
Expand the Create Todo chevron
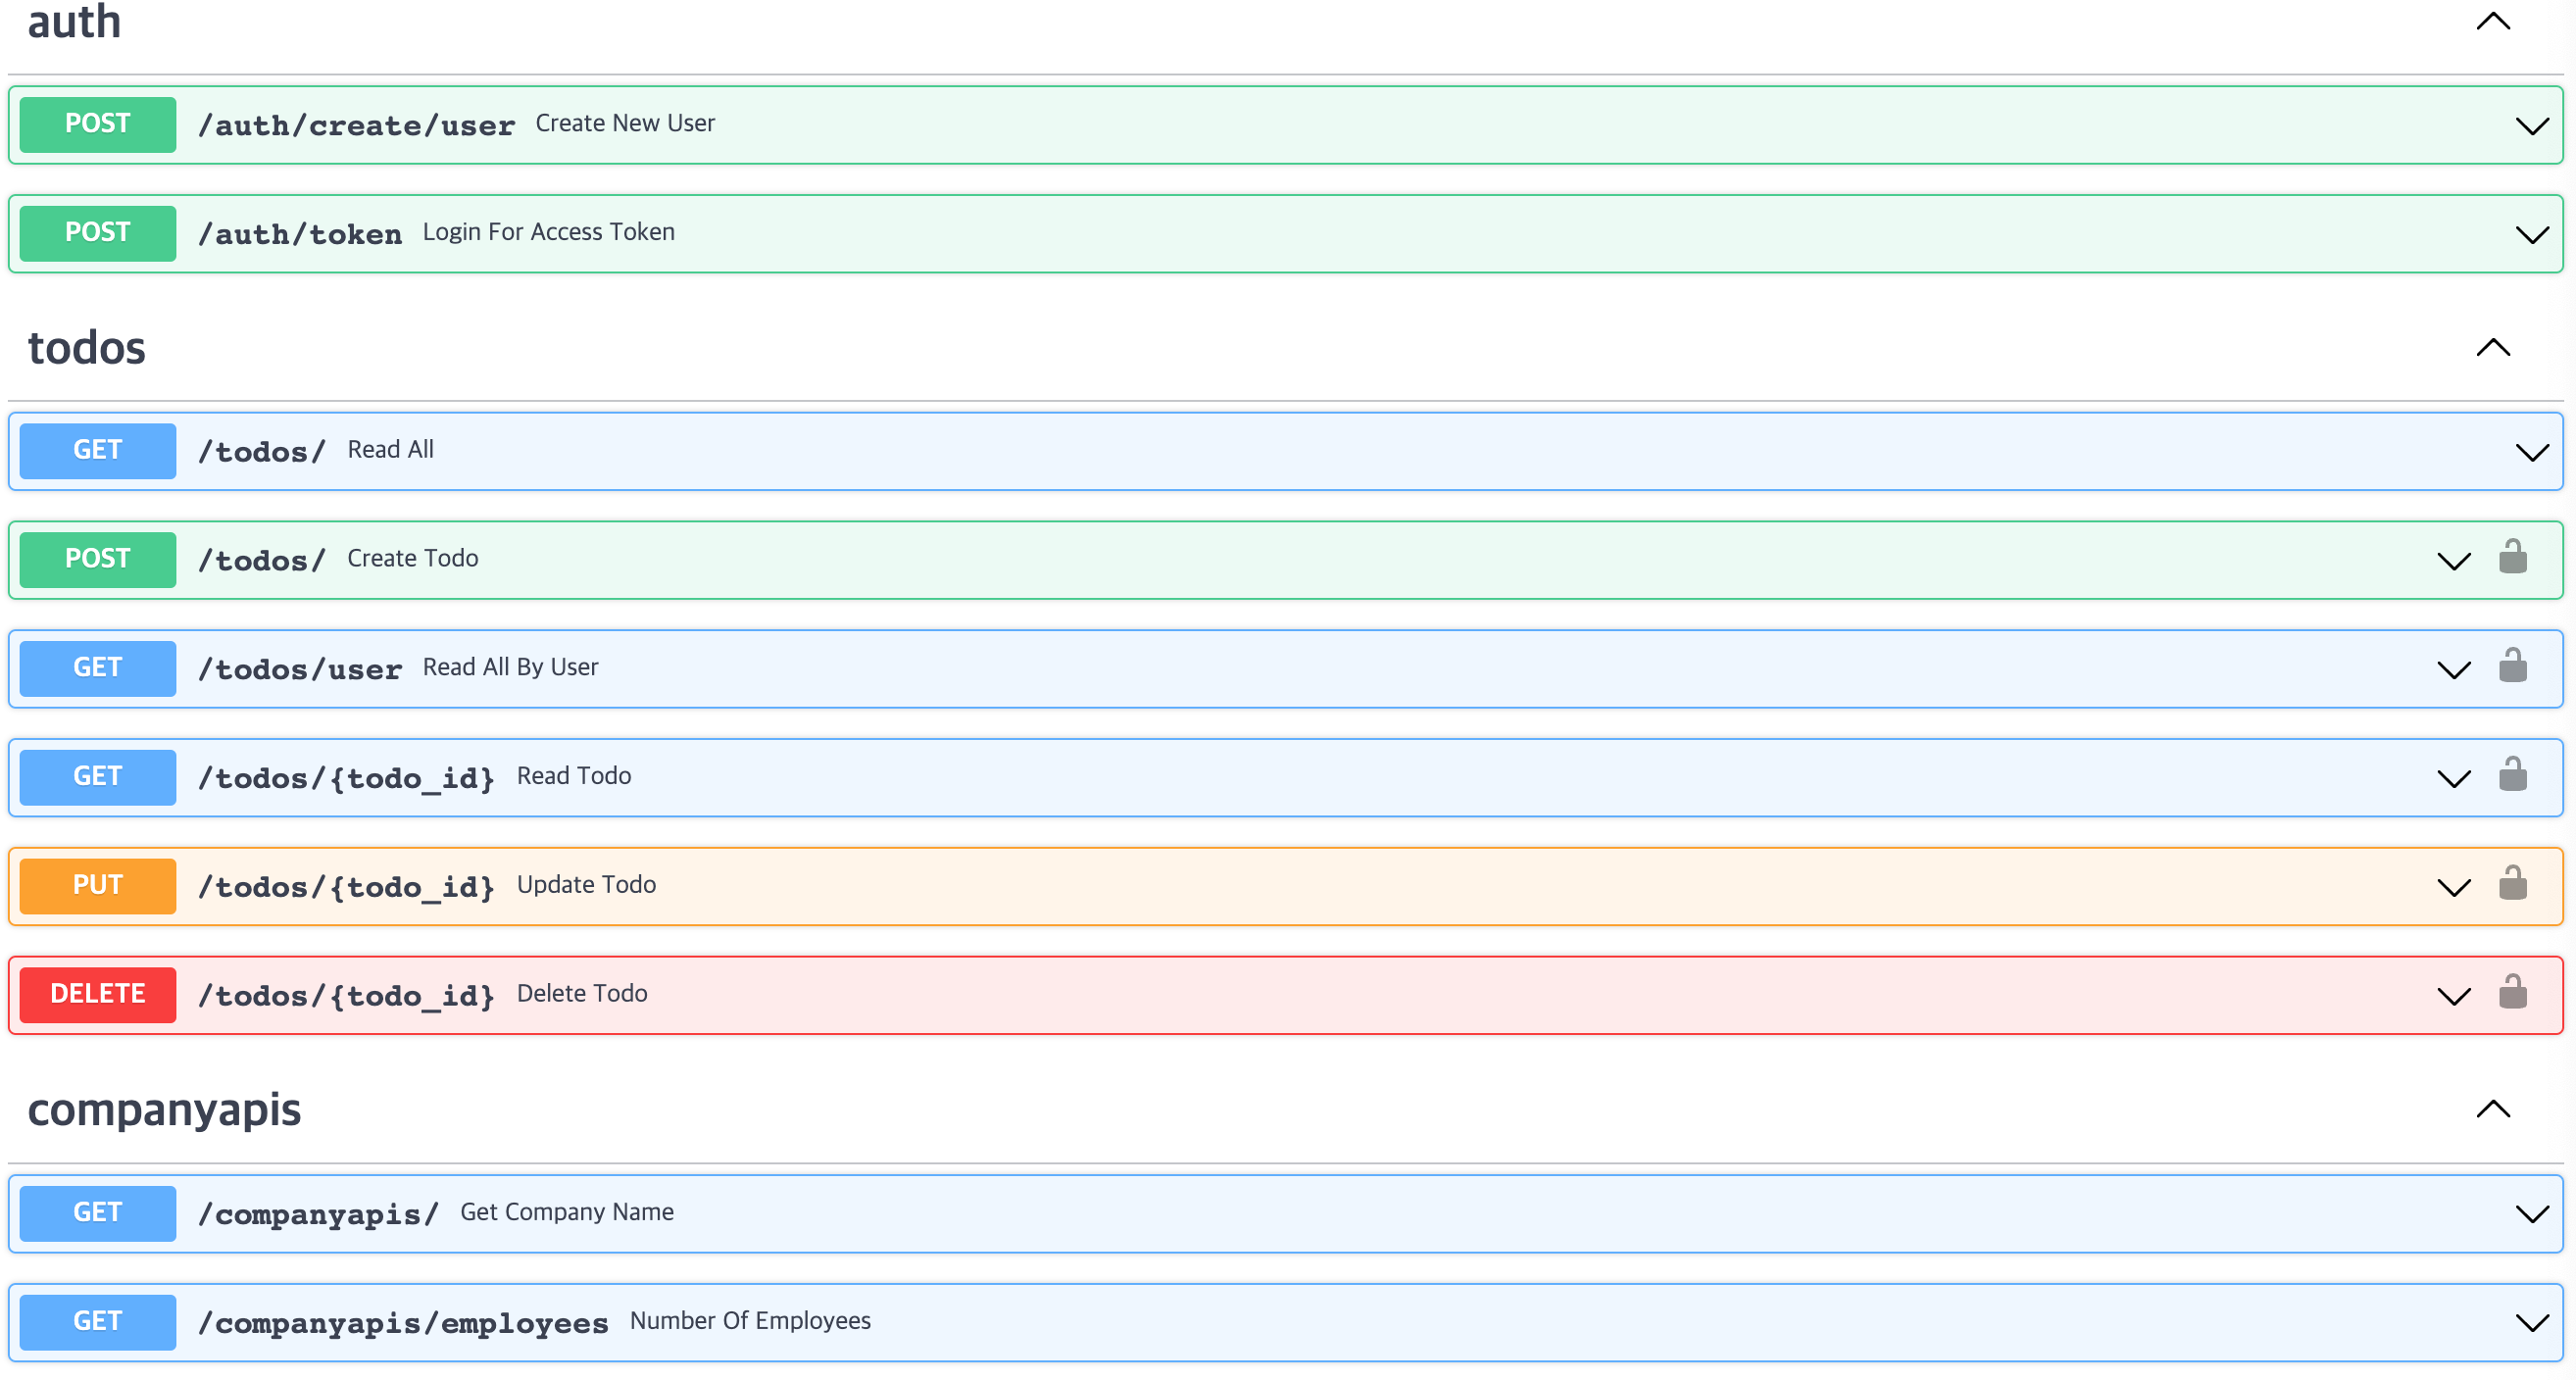click(2454, 561)
